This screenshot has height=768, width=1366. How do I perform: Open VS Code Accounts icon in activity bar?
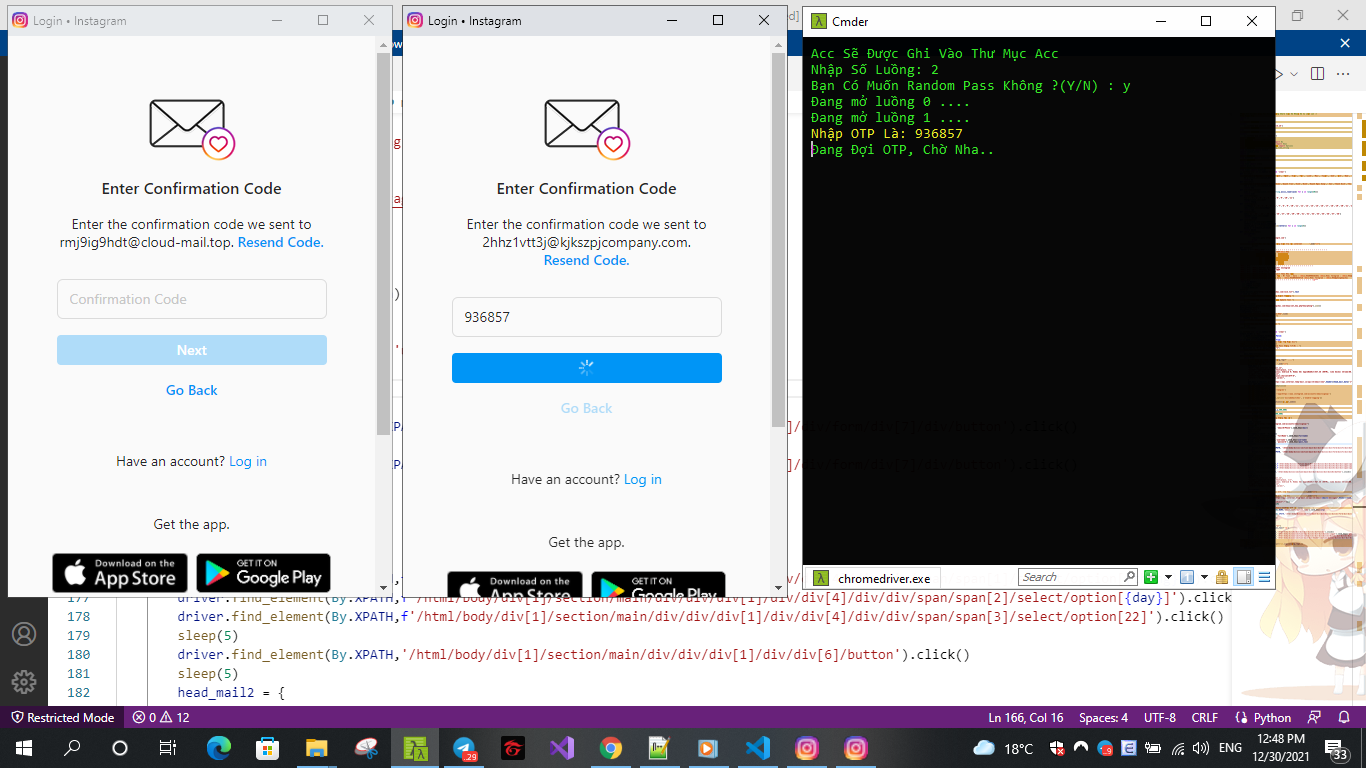click(x=24, y=634)
